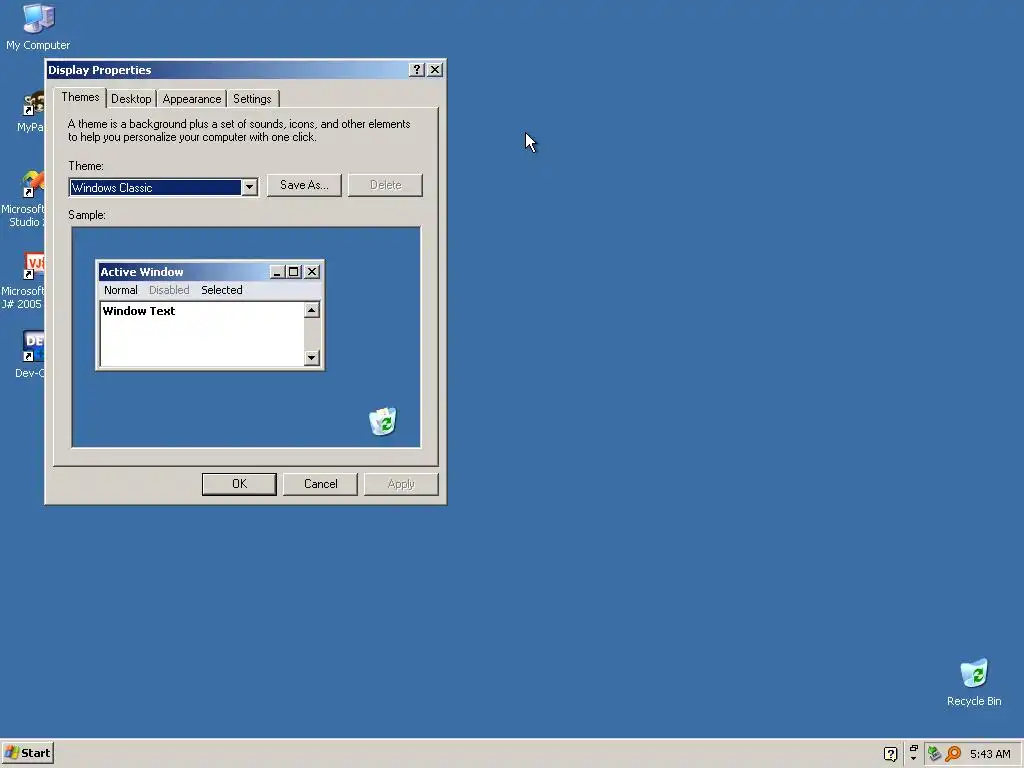Click the Safely Remove Hardware tray icon

click(934, 753)
